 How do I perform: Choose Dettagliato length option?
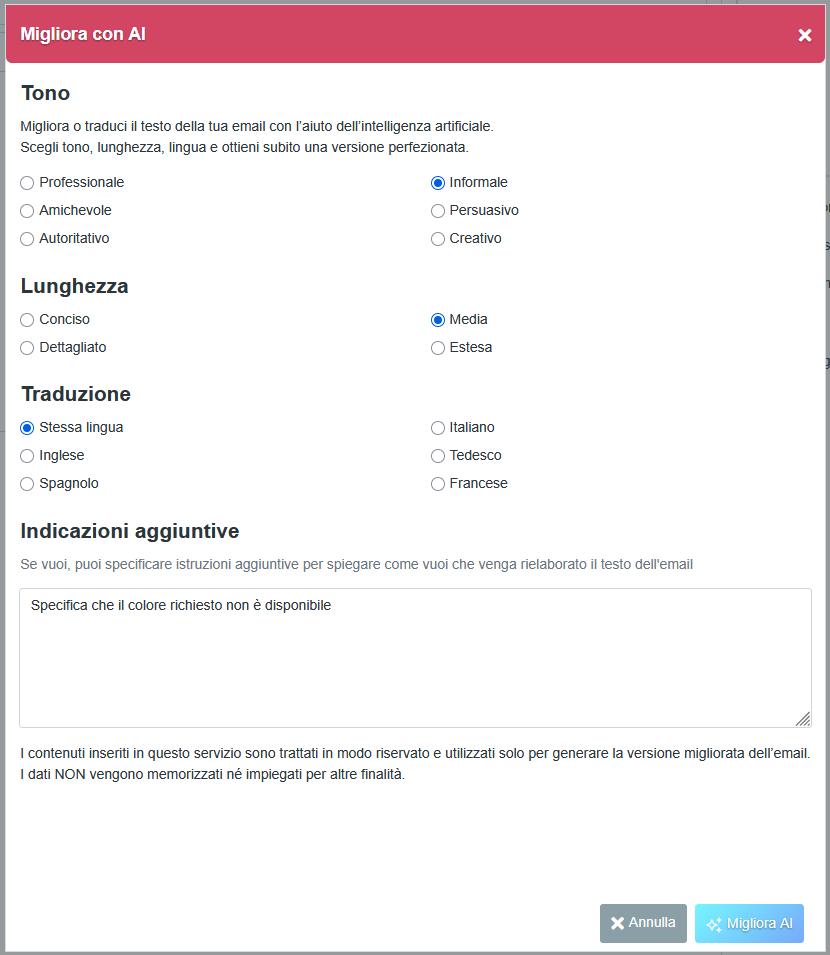26,347
